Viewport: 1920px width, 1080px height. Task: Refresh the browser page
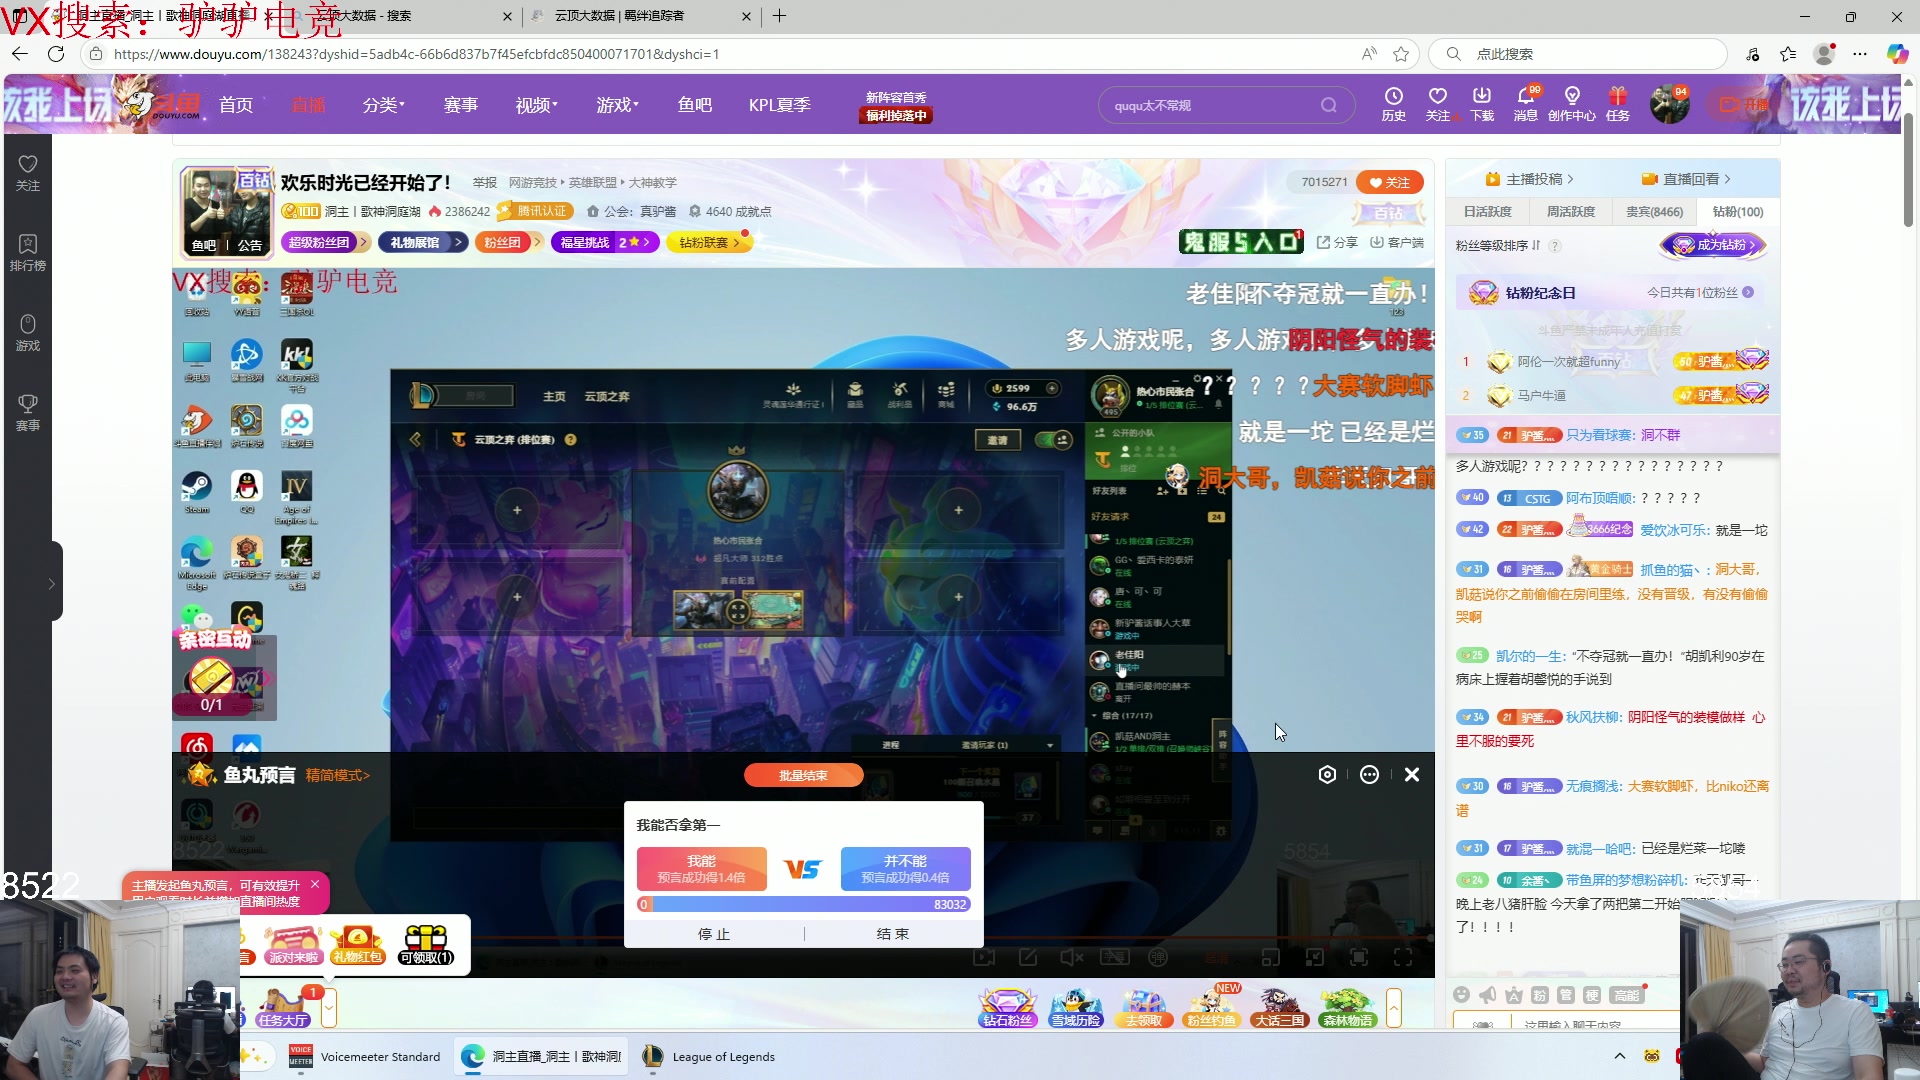[x=56, y=54]
